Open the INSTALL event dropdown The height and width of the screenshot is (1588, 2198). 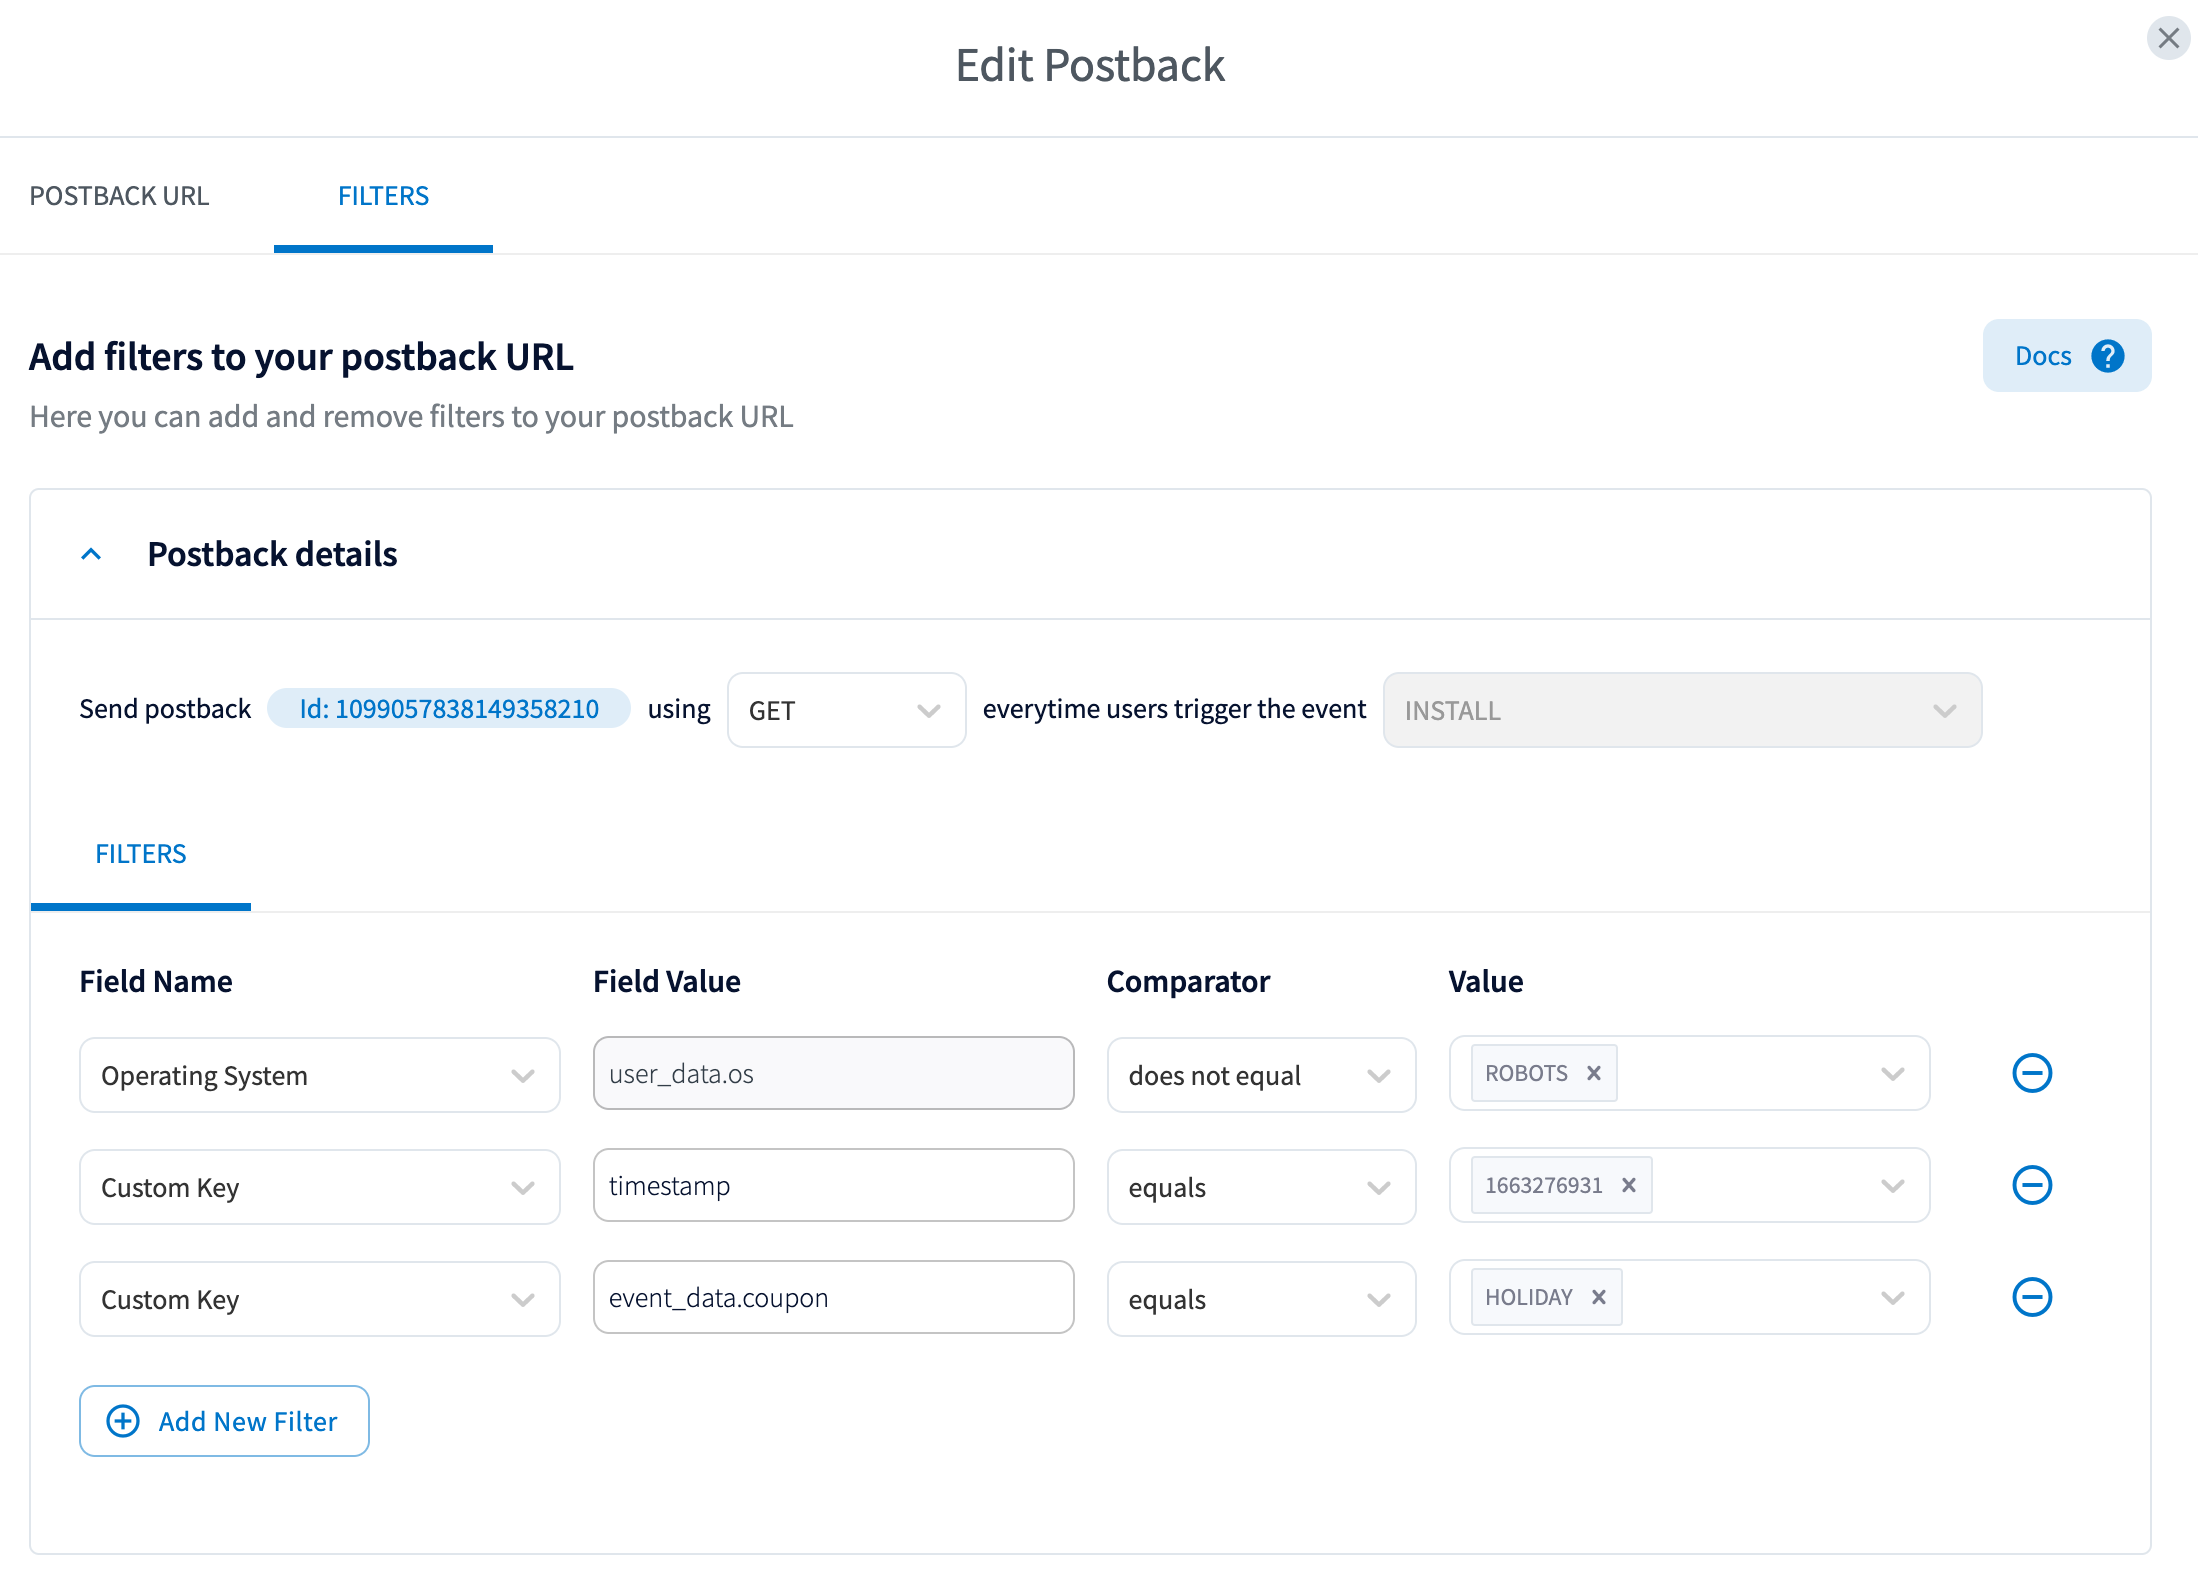coord(1682,710)
